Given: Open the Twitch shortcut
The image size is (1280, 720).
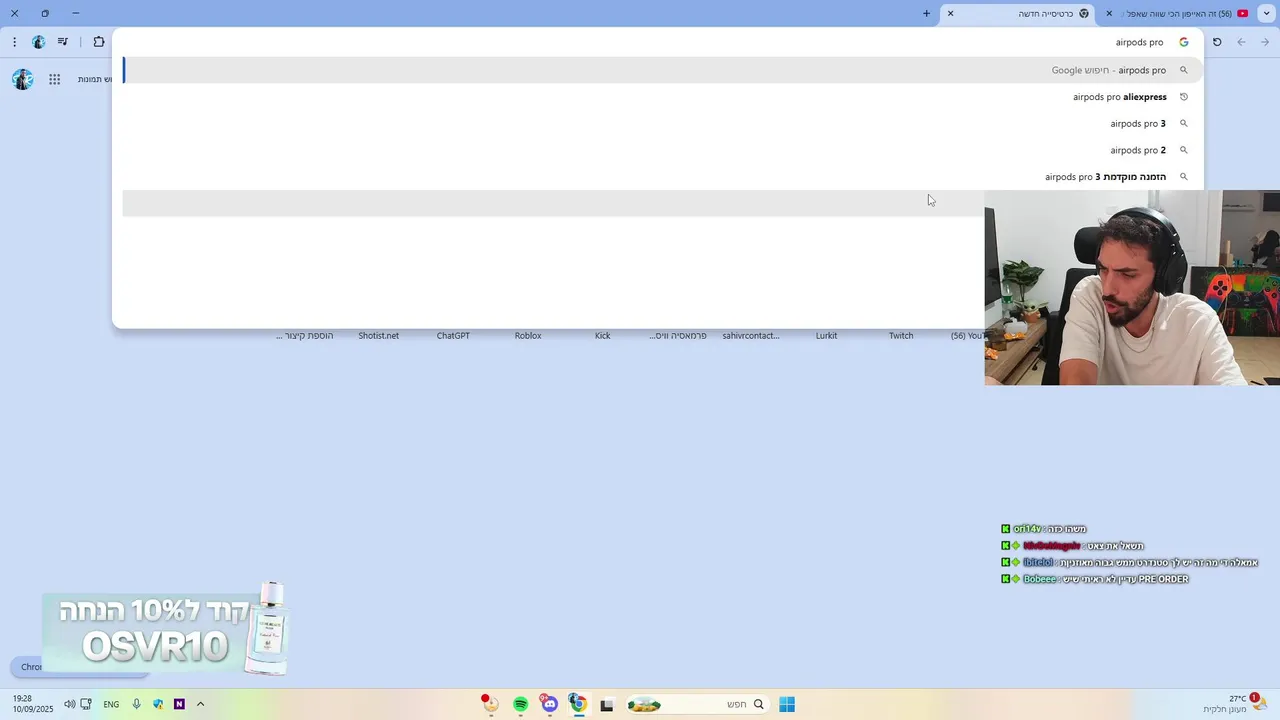Looking at the screenshot, I should (901, 336).
